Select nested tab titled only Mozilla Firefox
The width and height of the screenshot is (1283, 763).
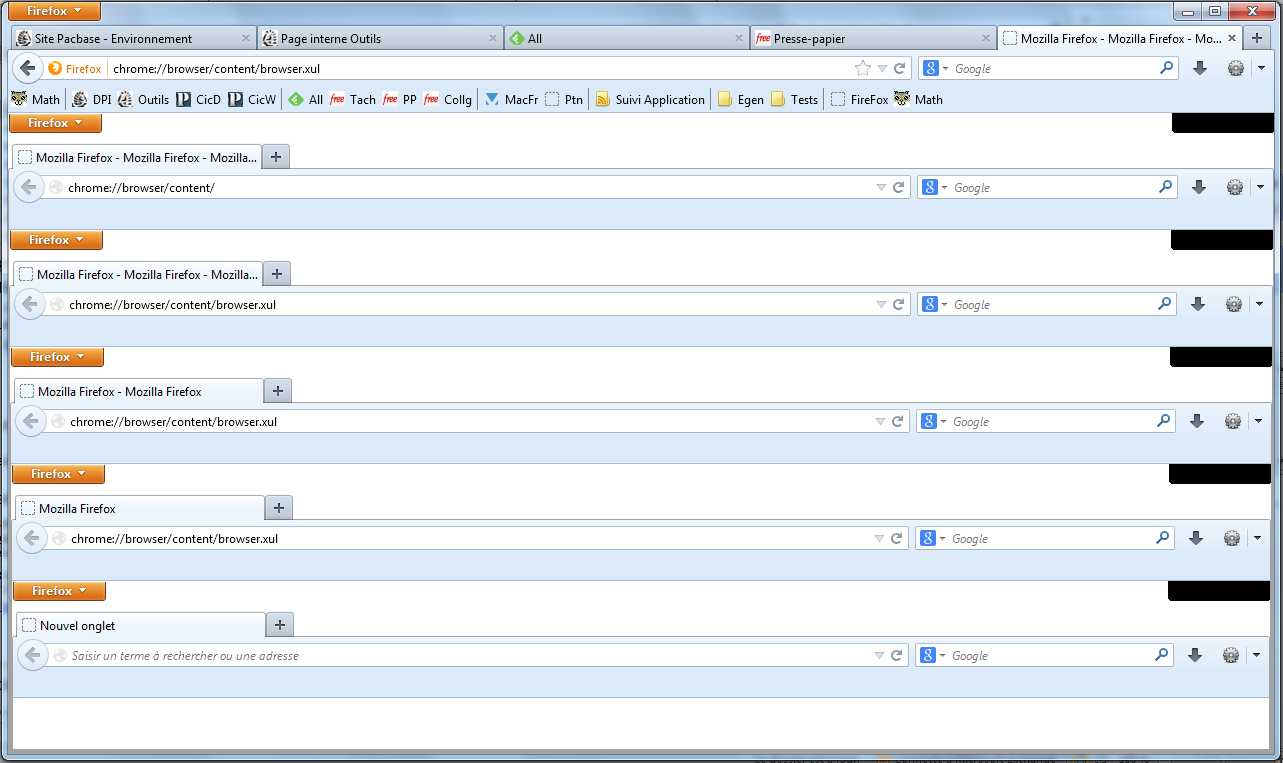click(x=140, y=508)
